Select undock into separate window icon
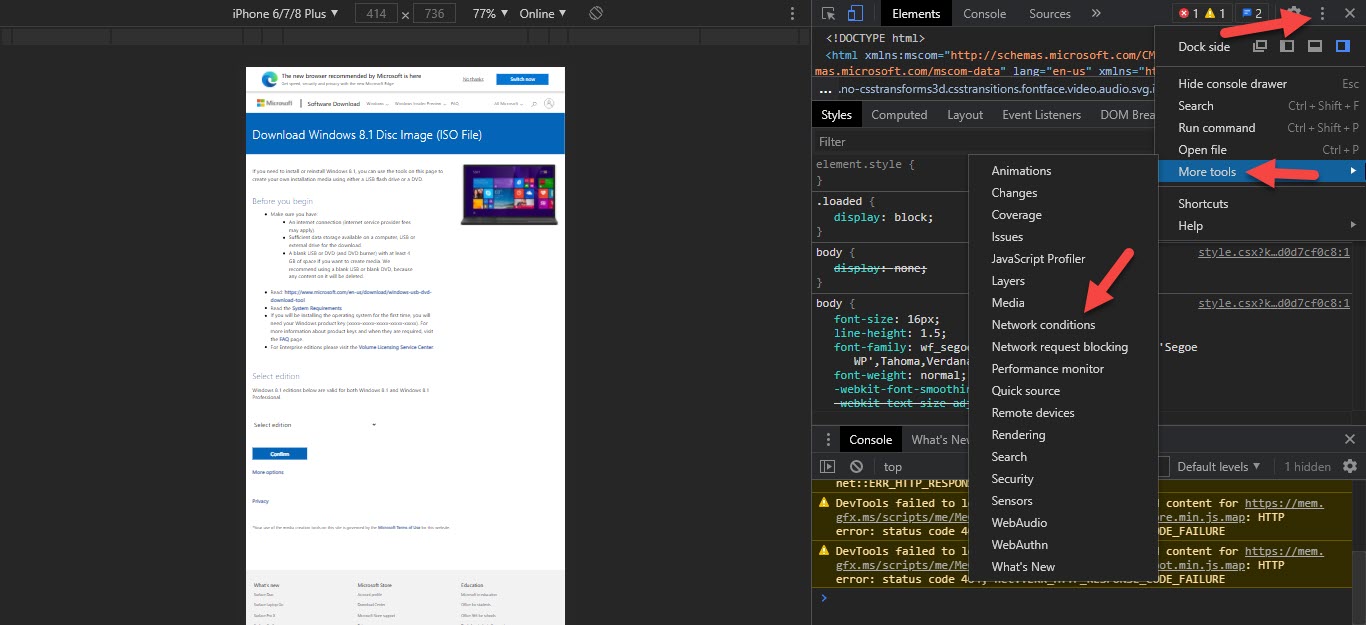1366x625 pixels. pos(1260,46)
